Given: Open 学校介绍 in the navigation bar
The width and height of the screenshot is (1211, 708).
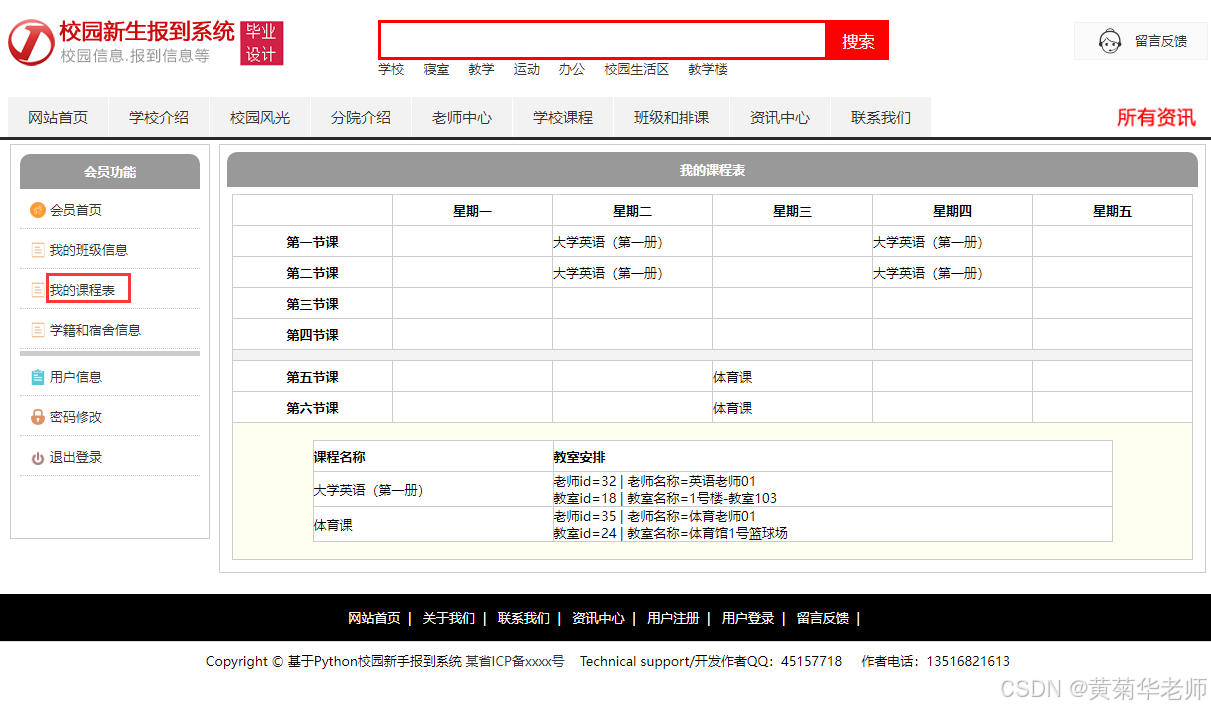Looking at the screenshot, I should coord(159,117).
